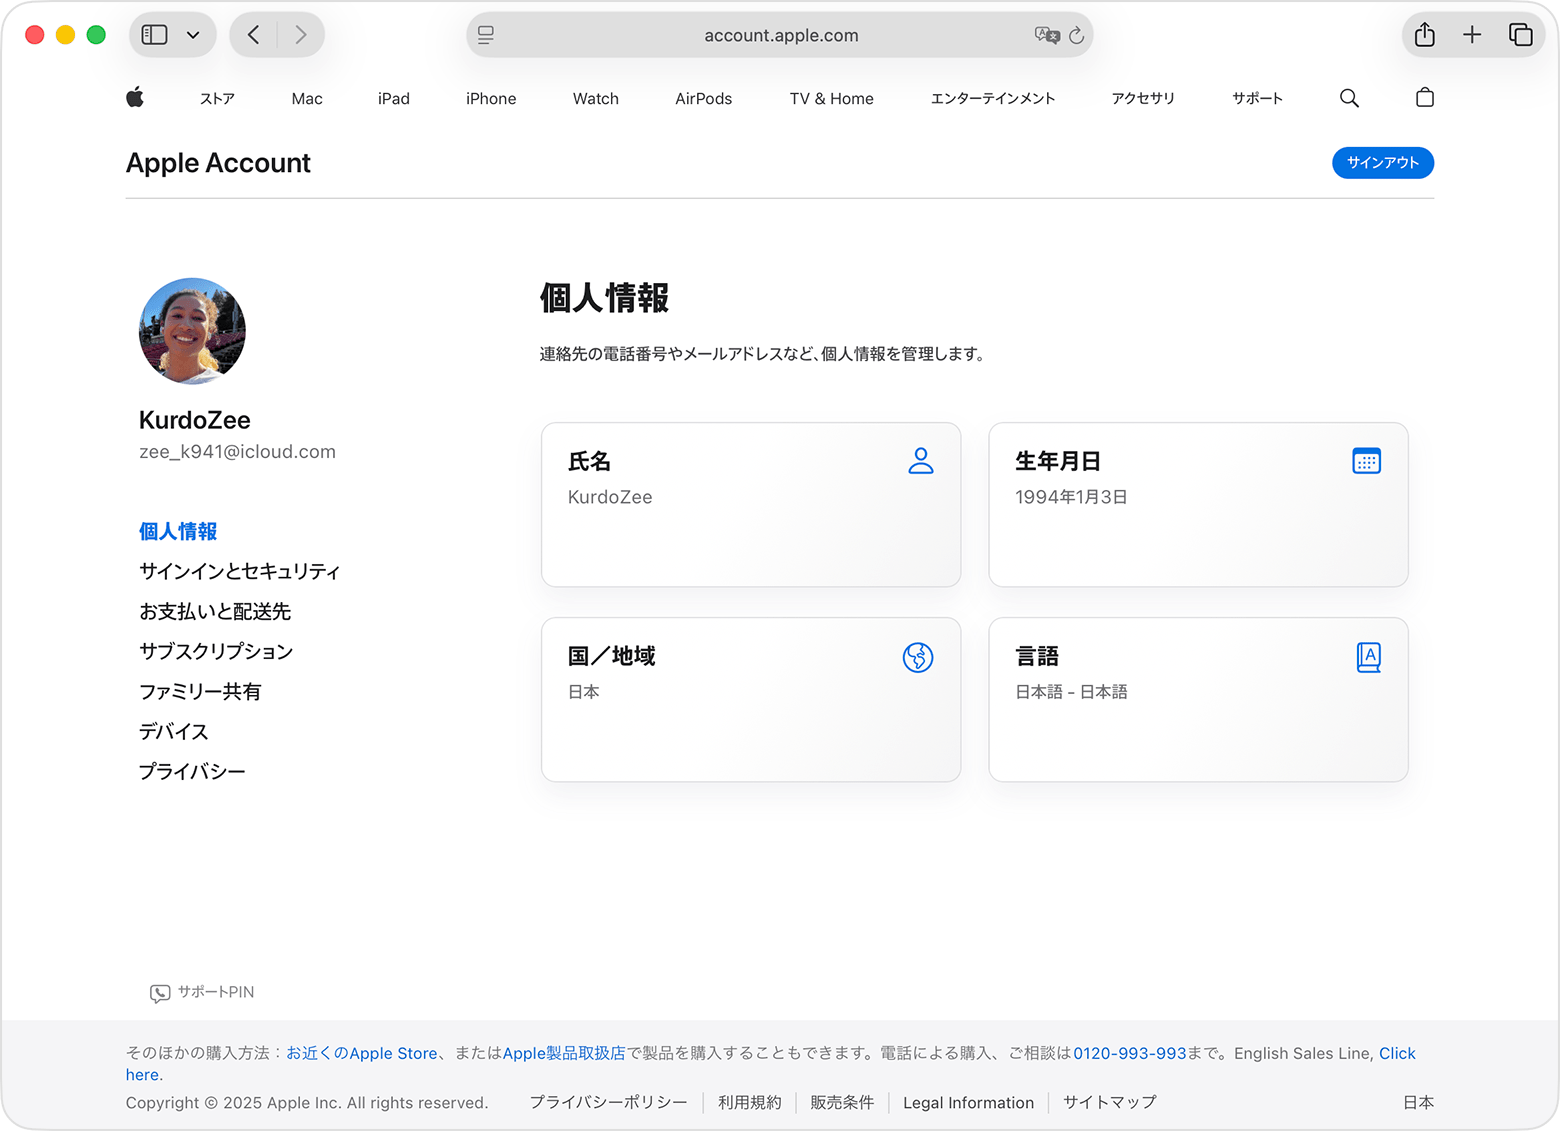Expand the sidebar options chevron
Viewport: 1560px width, 1132px height.
click(193, 35)
